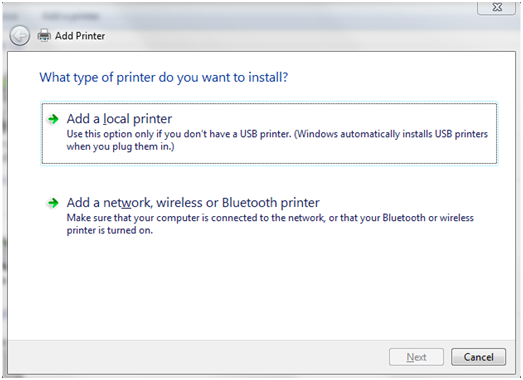Click gray footer area left of Next button
The height and width of the screenshot is (380, 523).
[x=197, y=357]
